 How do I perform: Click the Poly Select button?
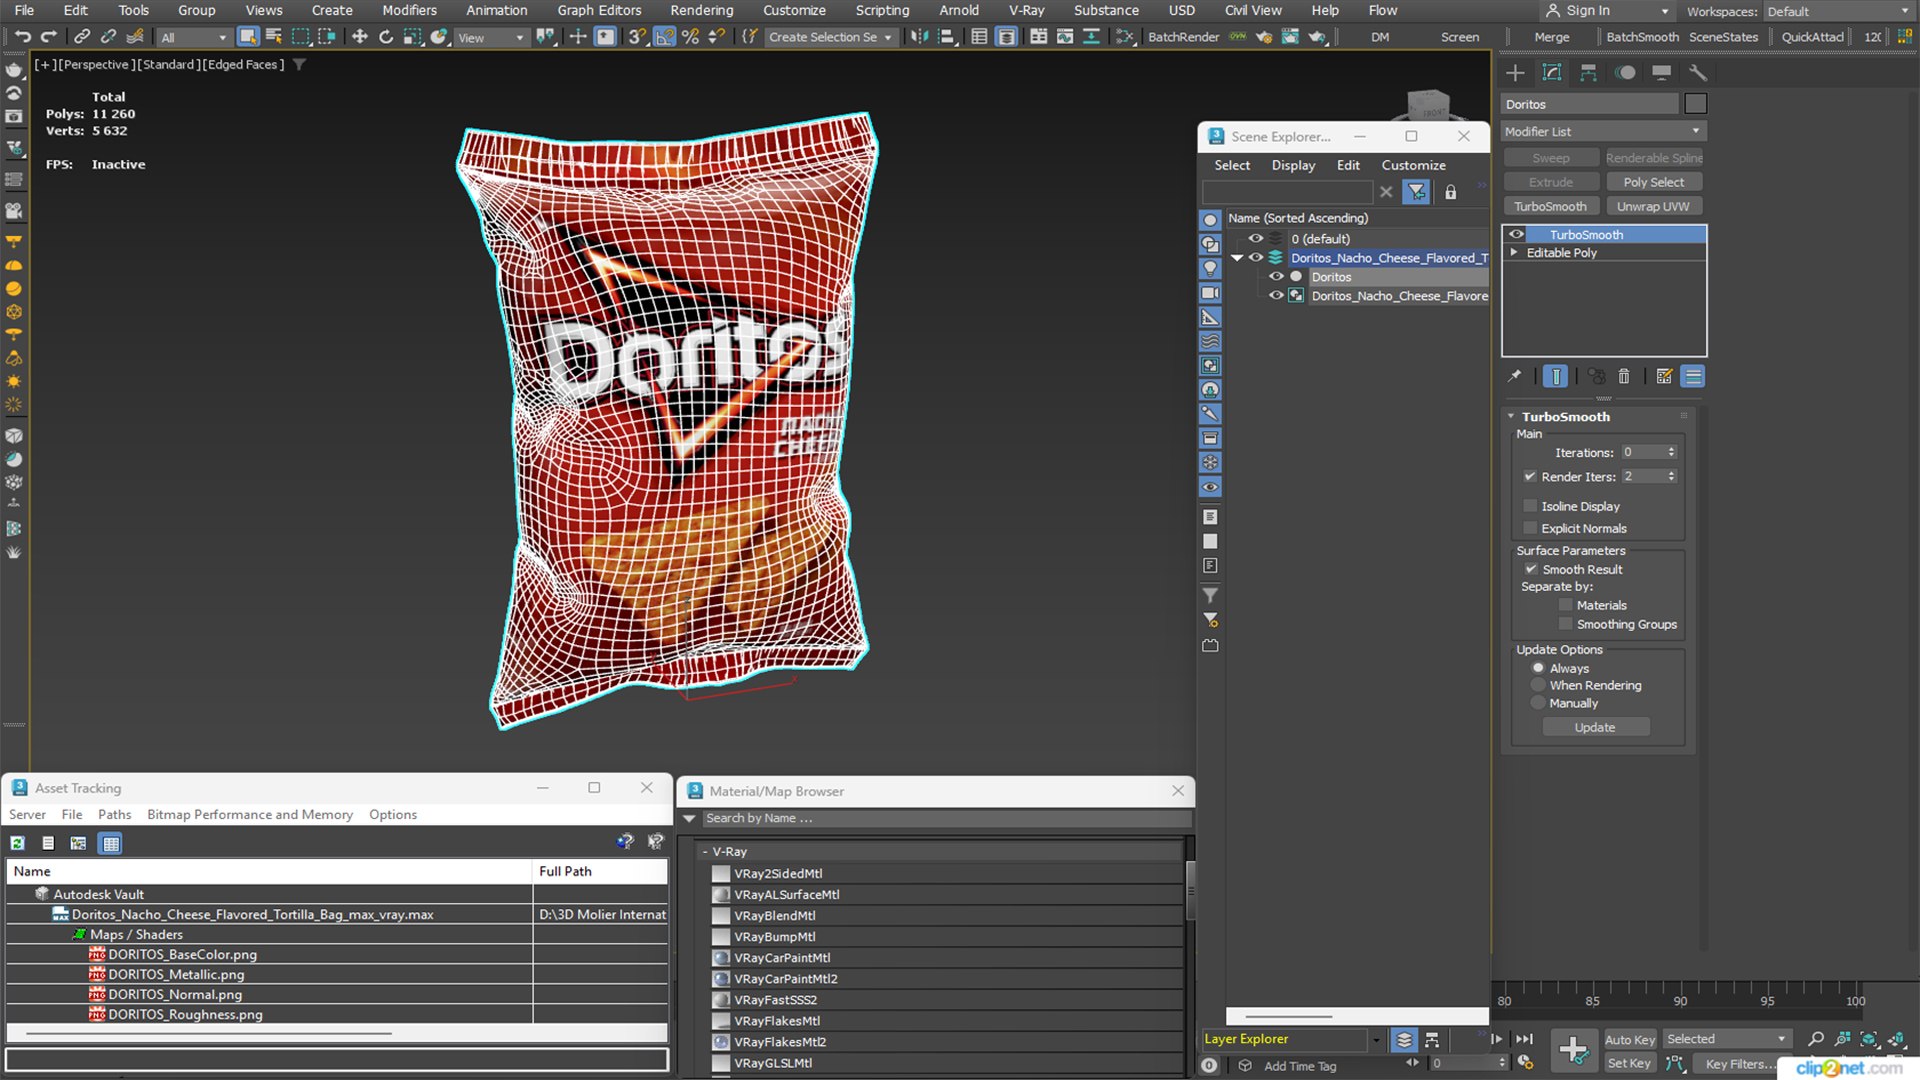pyautogui.click(x=1654, y=182)
